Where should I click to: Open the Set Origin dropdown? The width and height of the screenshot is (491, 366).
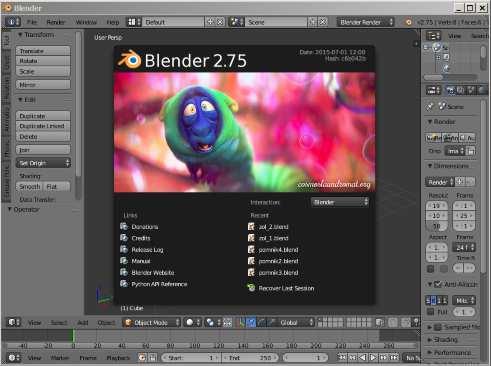pos(43,163)
